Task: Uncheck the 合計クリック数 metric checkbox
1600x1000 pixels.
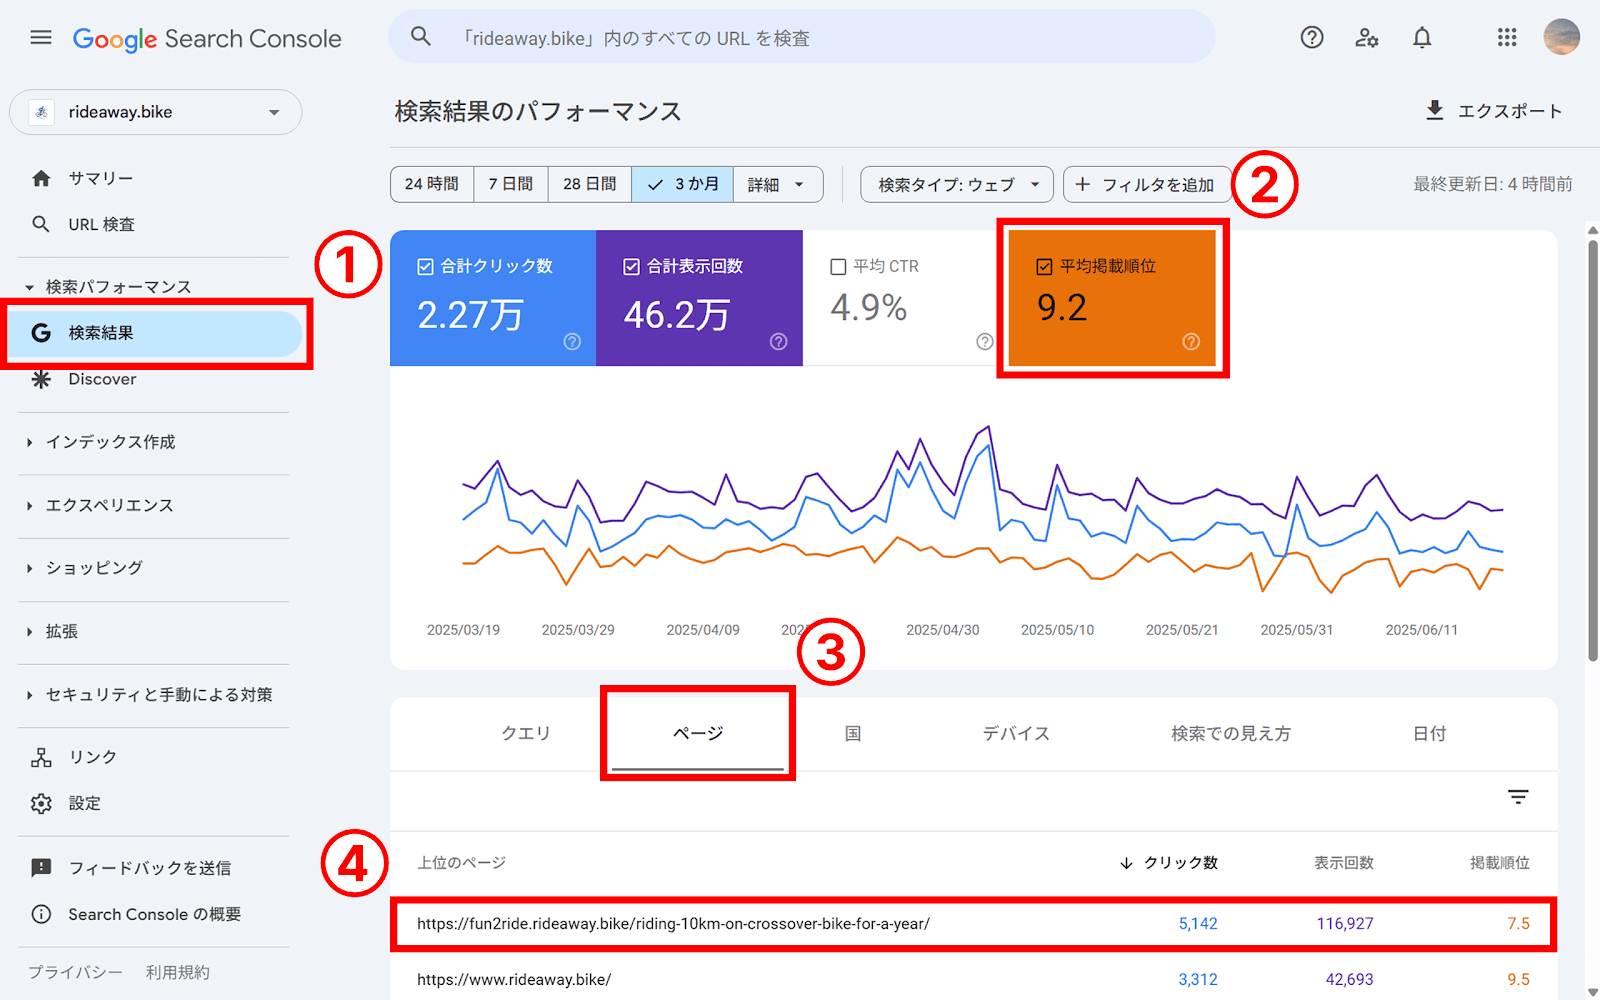Action: tap(424, 265)
